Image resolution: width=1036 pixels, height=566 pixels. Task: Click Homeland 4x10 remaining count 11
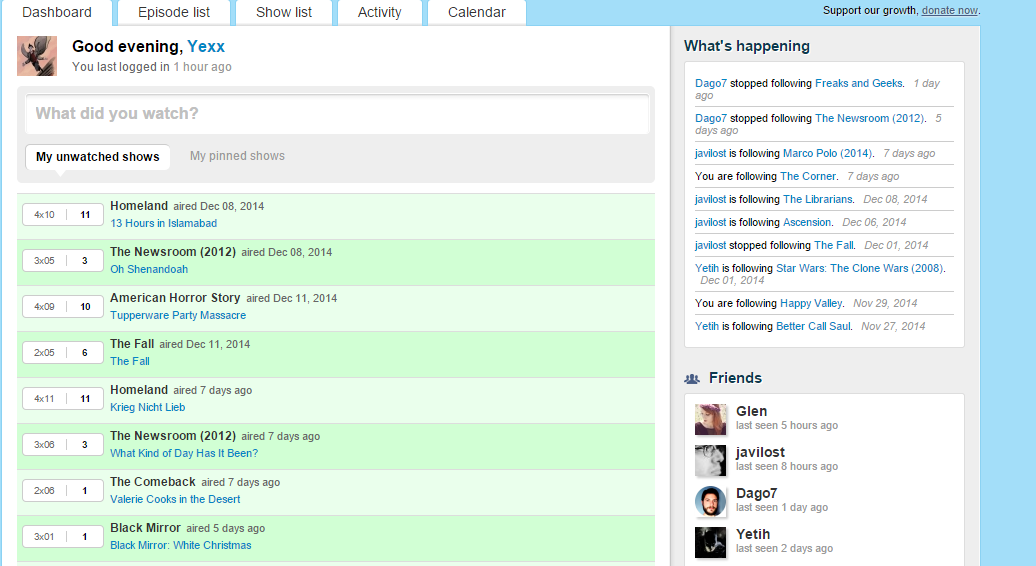click(85, 215)
